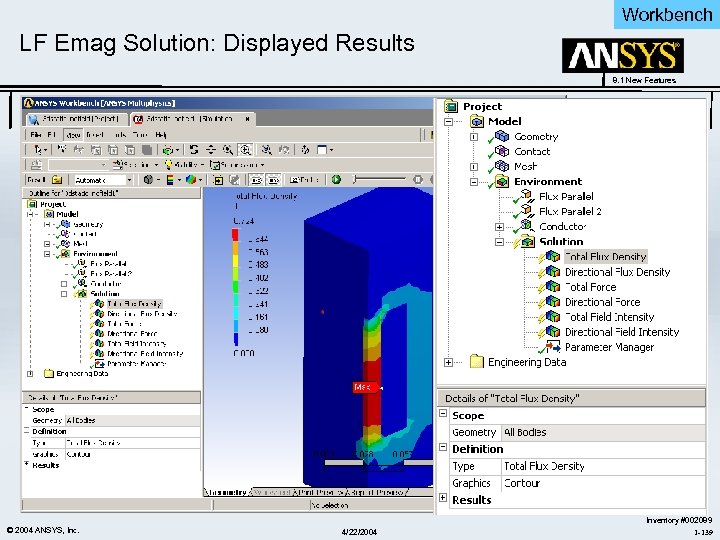Open the Help menu

(x=161, y=135)
